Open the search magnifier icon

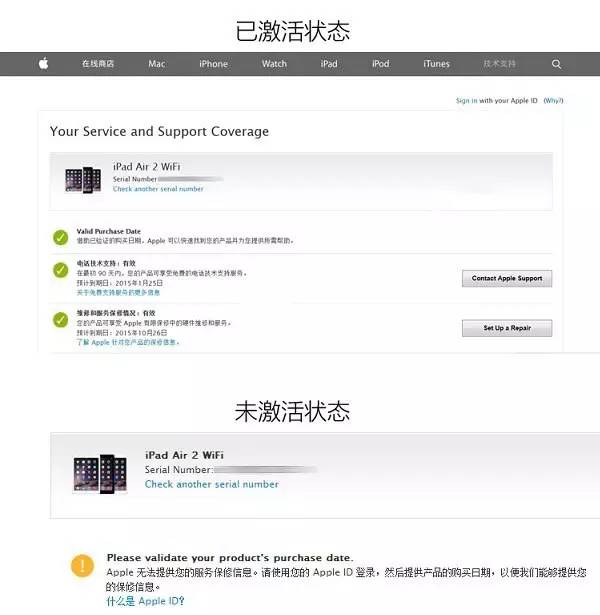(557, 64)
